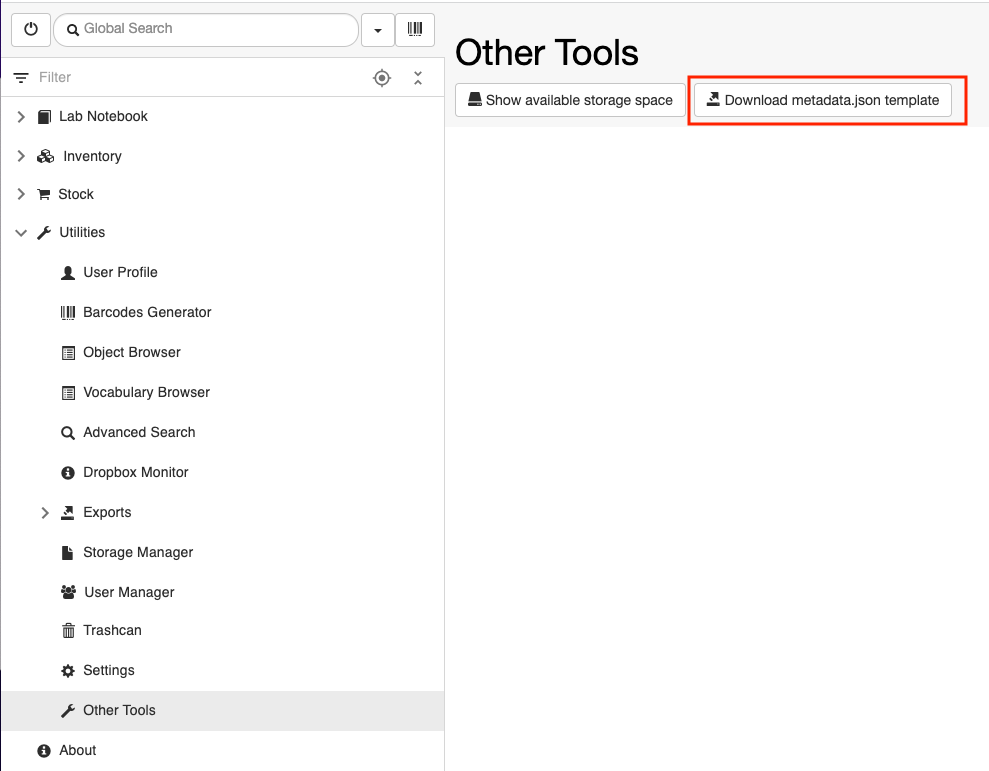Viewport: 989px width, 771px height.
Task: Focus the Global Search input field
Action: (x=206, y=29)
